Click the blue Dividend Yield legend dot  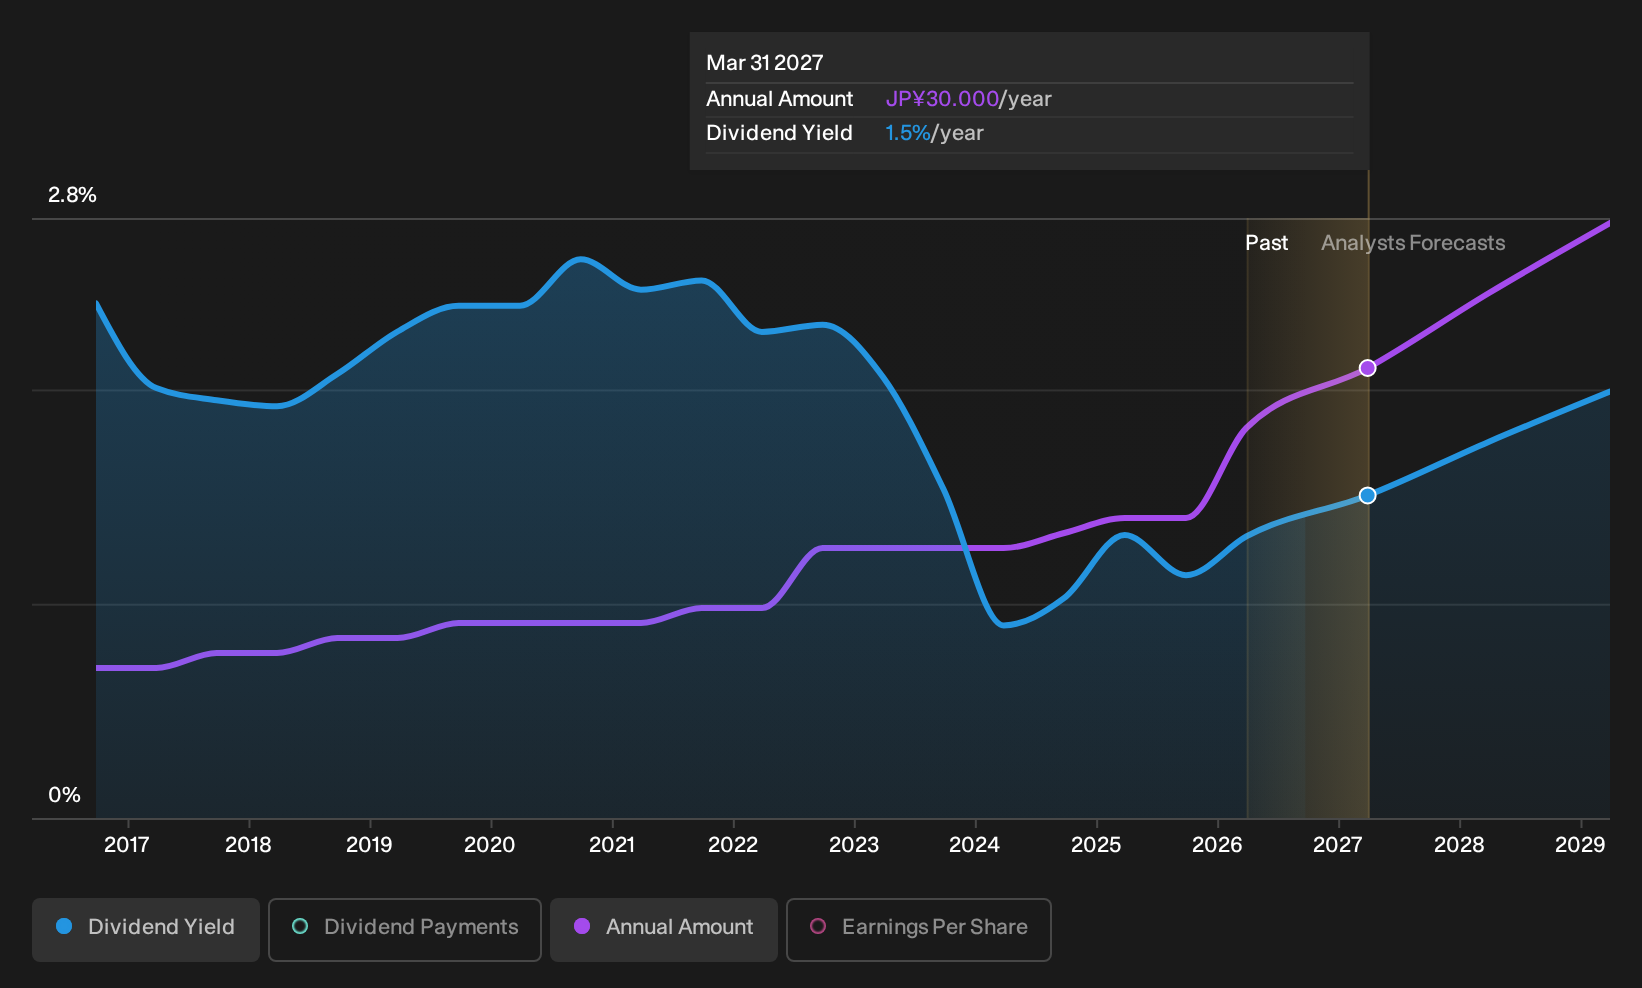pyautogui.click(x=64, y=926)
